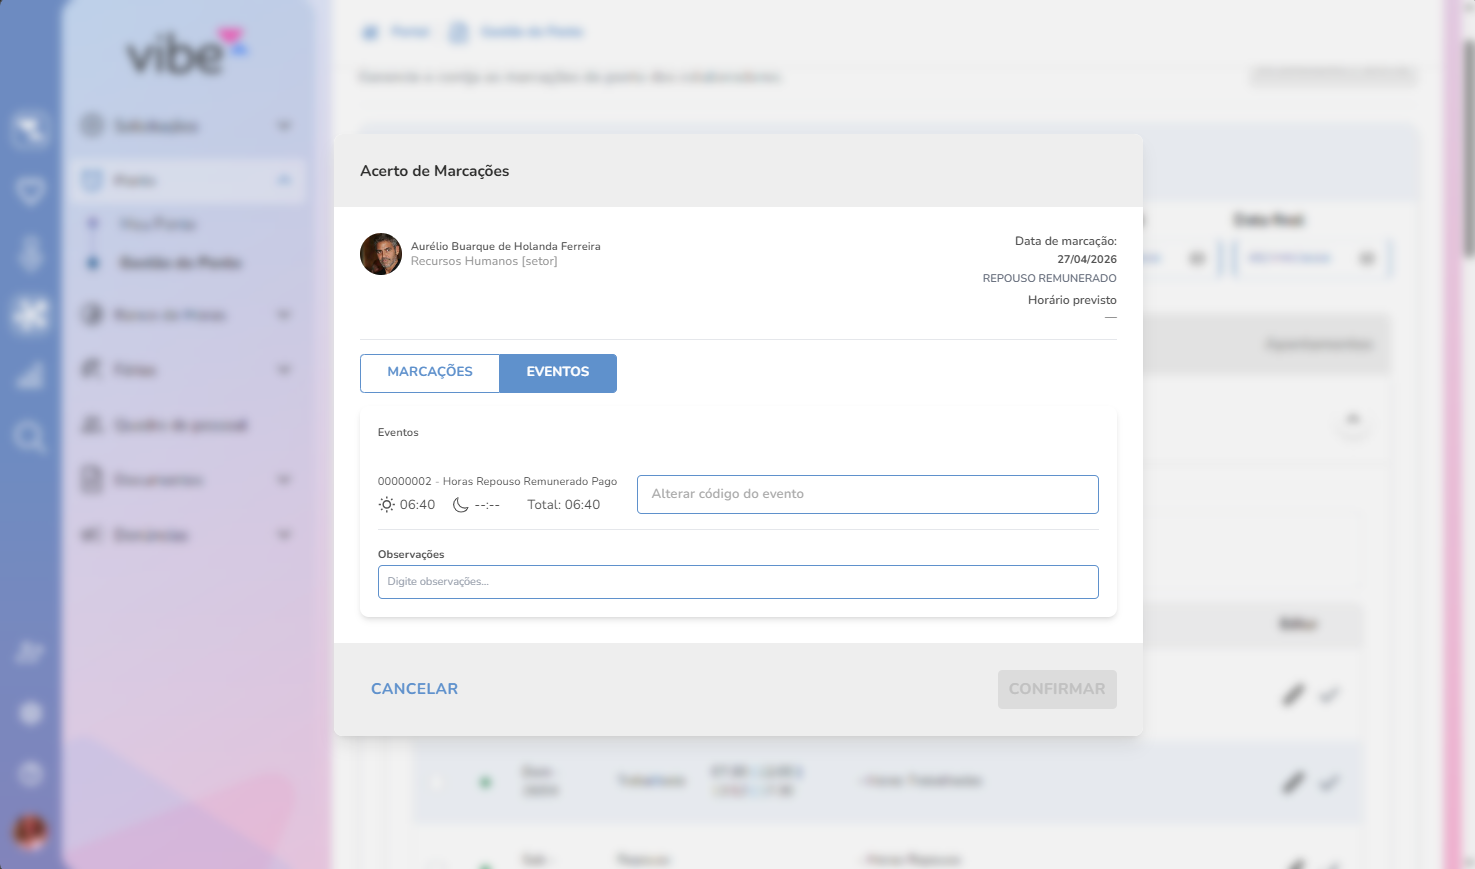Expand the Banco de Horas chevron
Image resolution: width=1475 pixels, height=869 pixels.
tap(284, 315)
